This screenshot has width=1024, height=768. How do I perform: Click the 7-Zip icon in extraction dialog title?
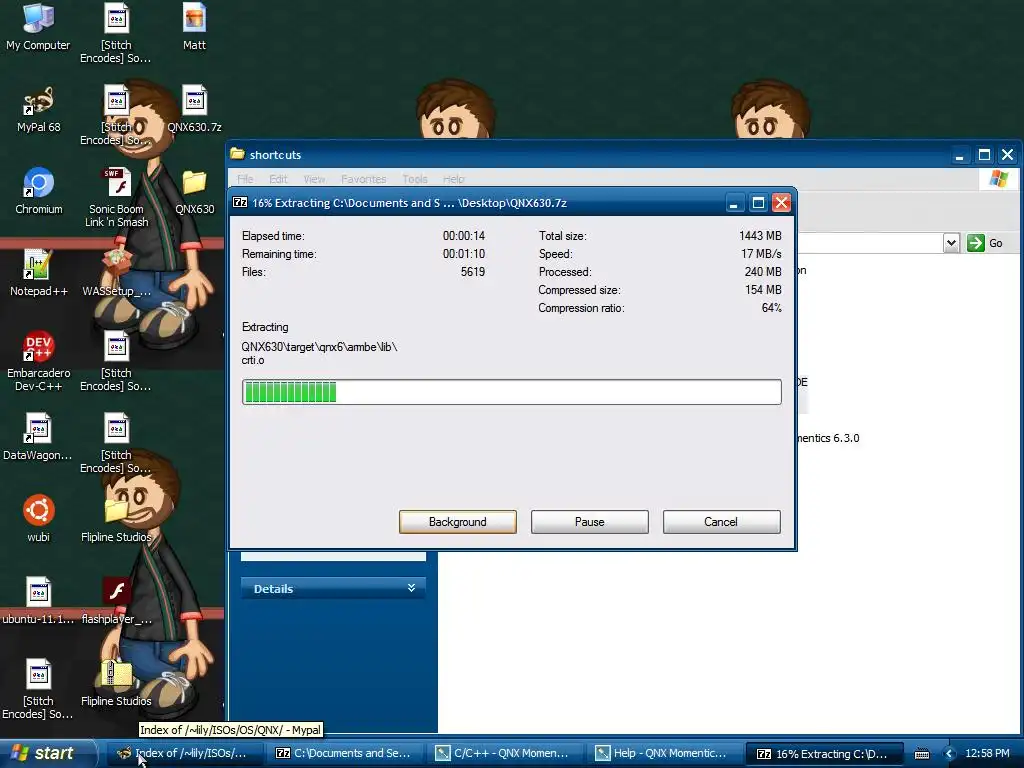(x=240, y=202)
